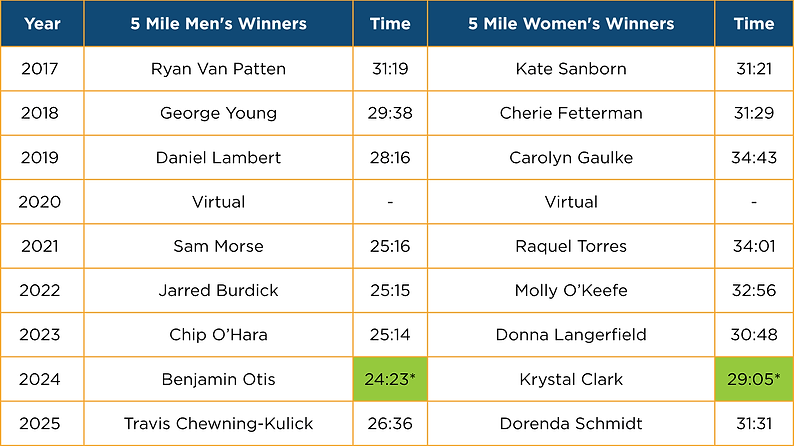
Task: Select the Travis Chewning-Kulick cell
Action: click(x=218, y=423)
